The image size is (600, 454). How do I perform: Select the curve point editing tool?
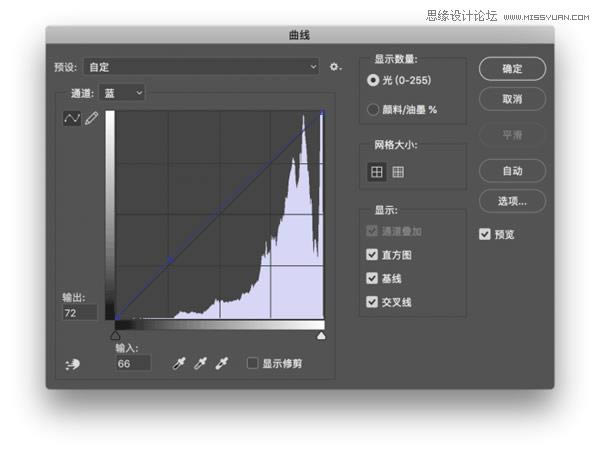(x=72, y=119)
